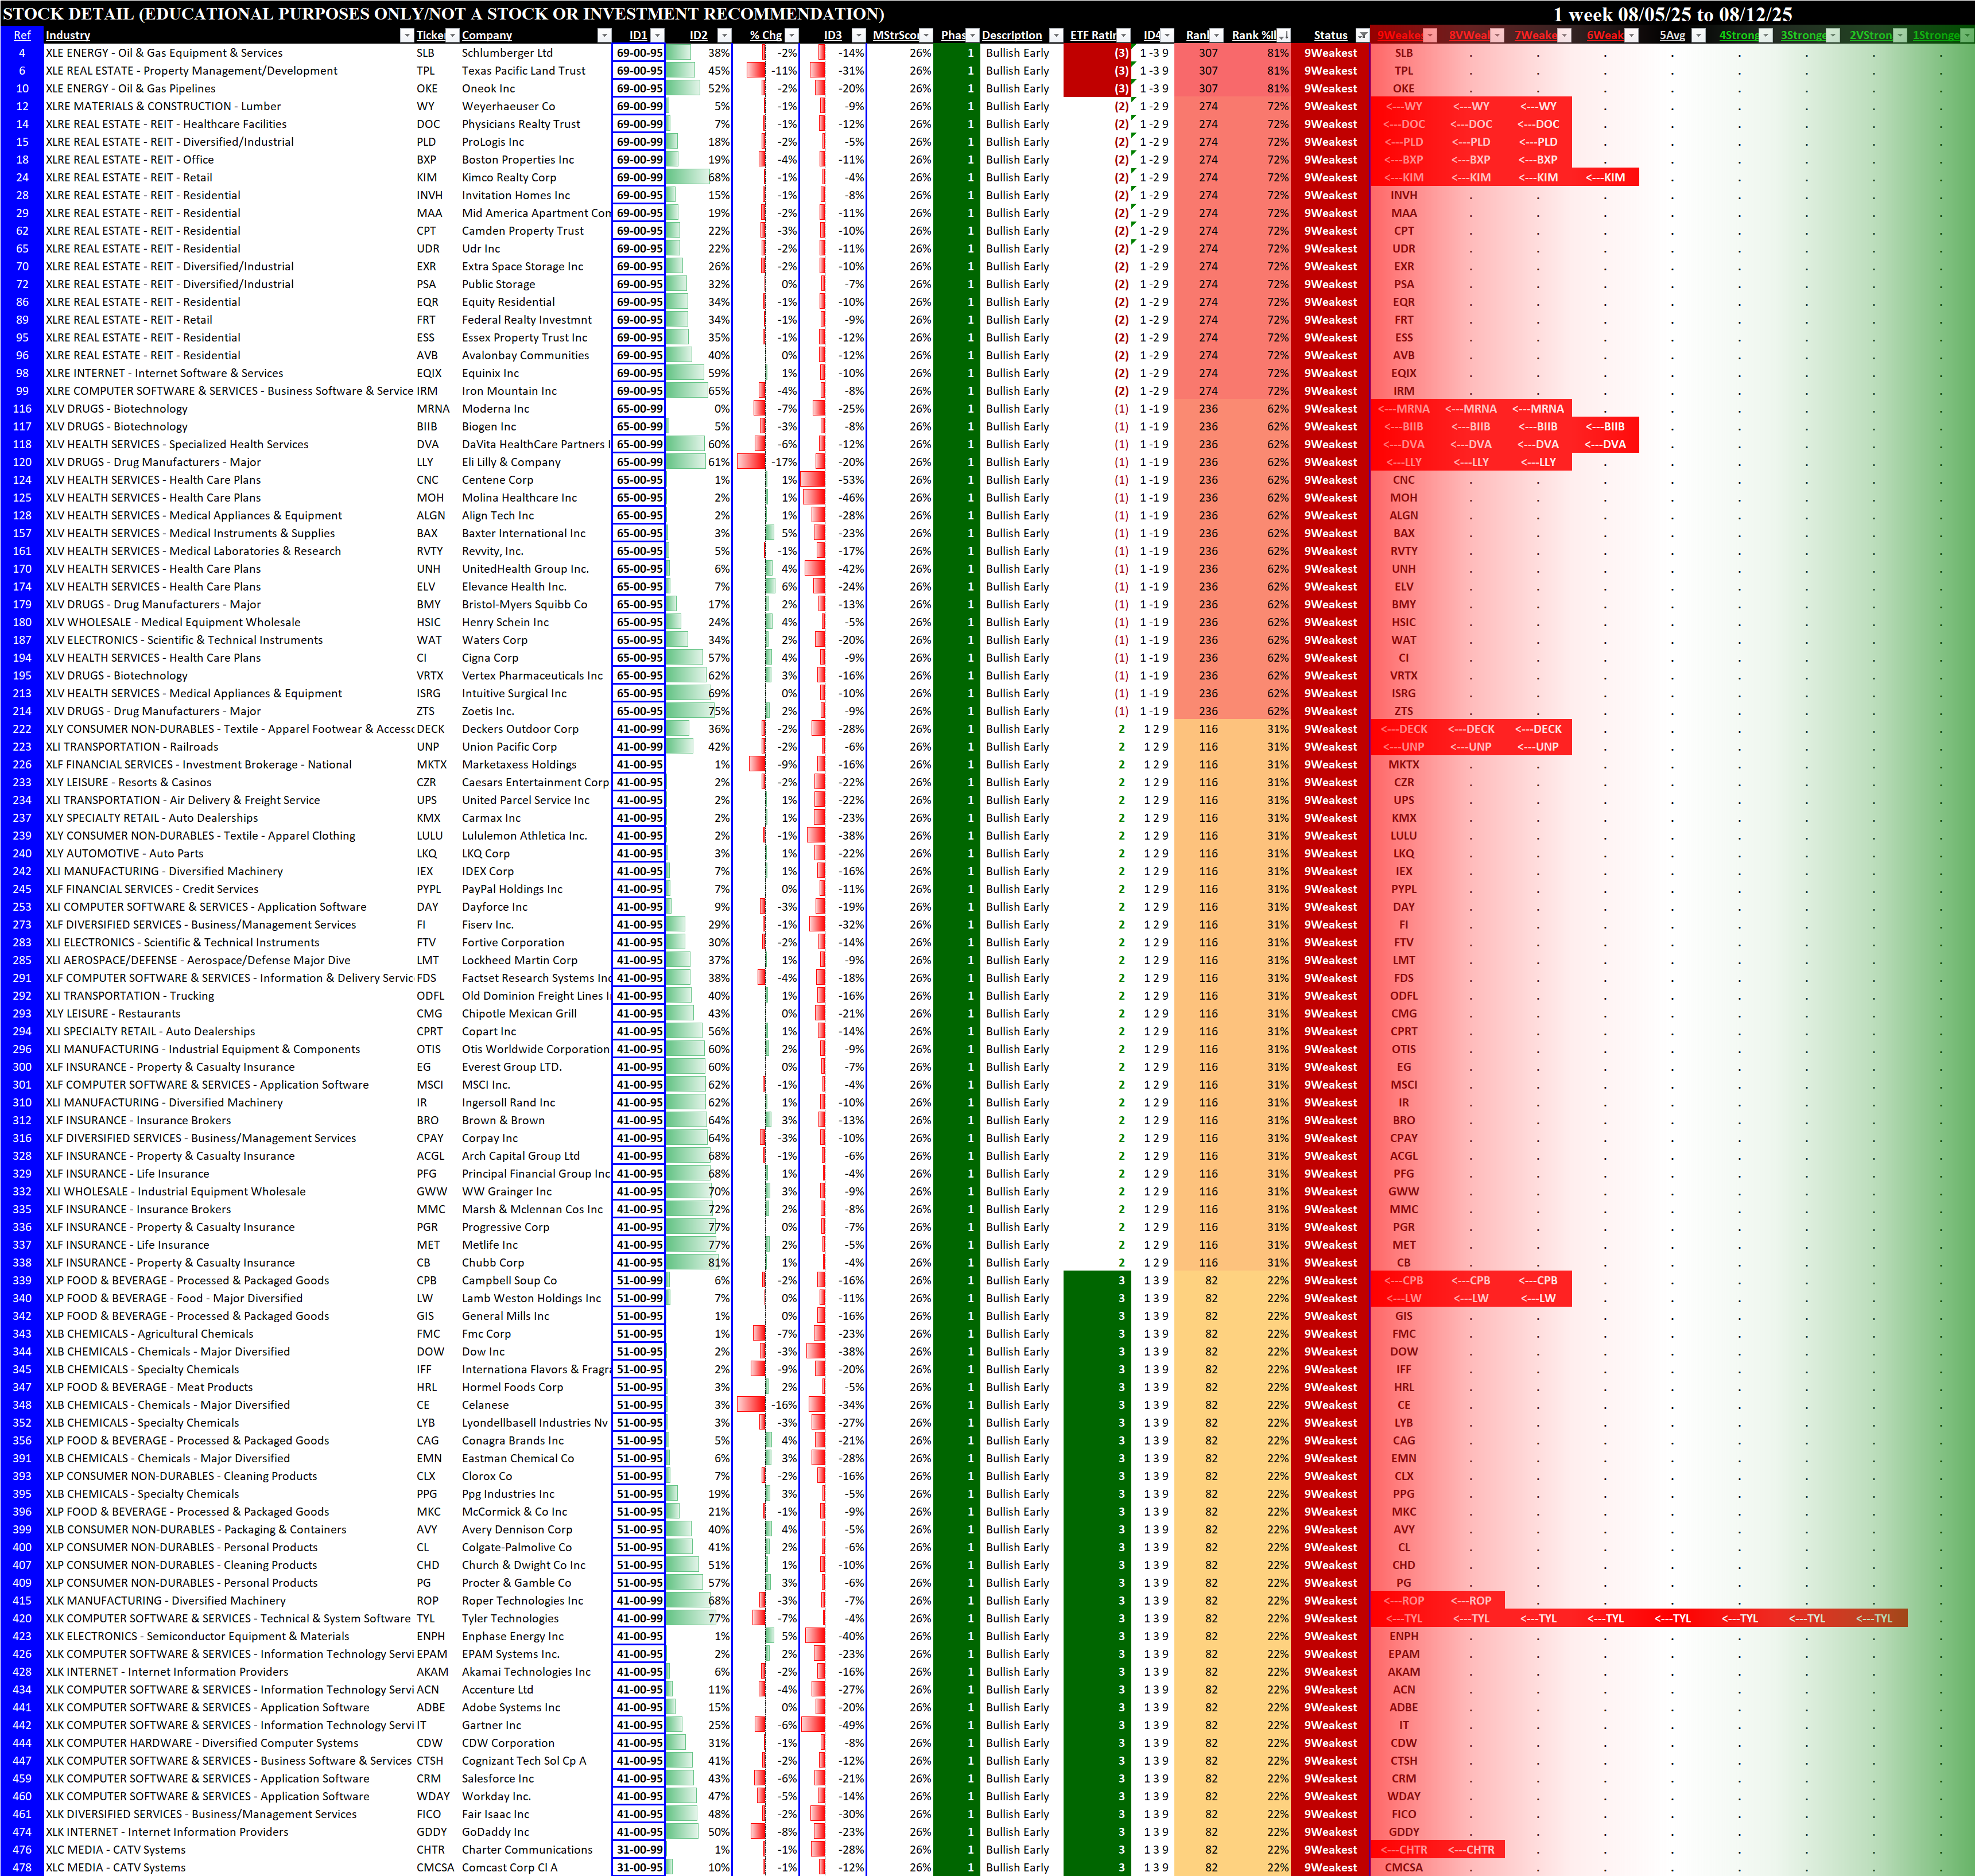Expand the 9Weakest column filter arrow

click(1430, 35)
